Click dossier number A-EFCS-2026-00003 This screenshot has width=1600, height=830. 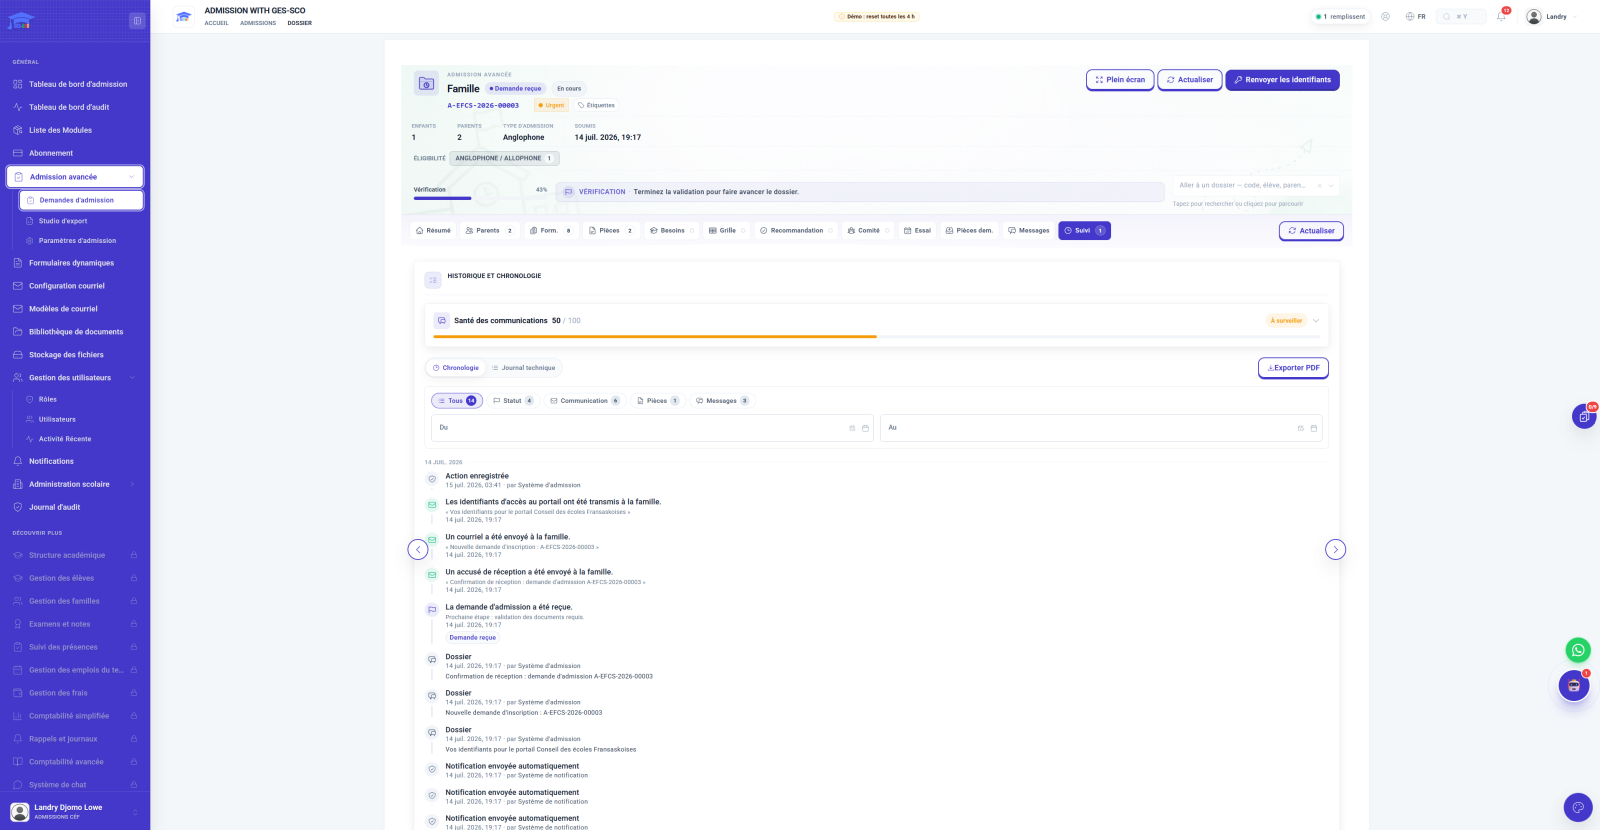pyautogui.click(x=483, y=105)
